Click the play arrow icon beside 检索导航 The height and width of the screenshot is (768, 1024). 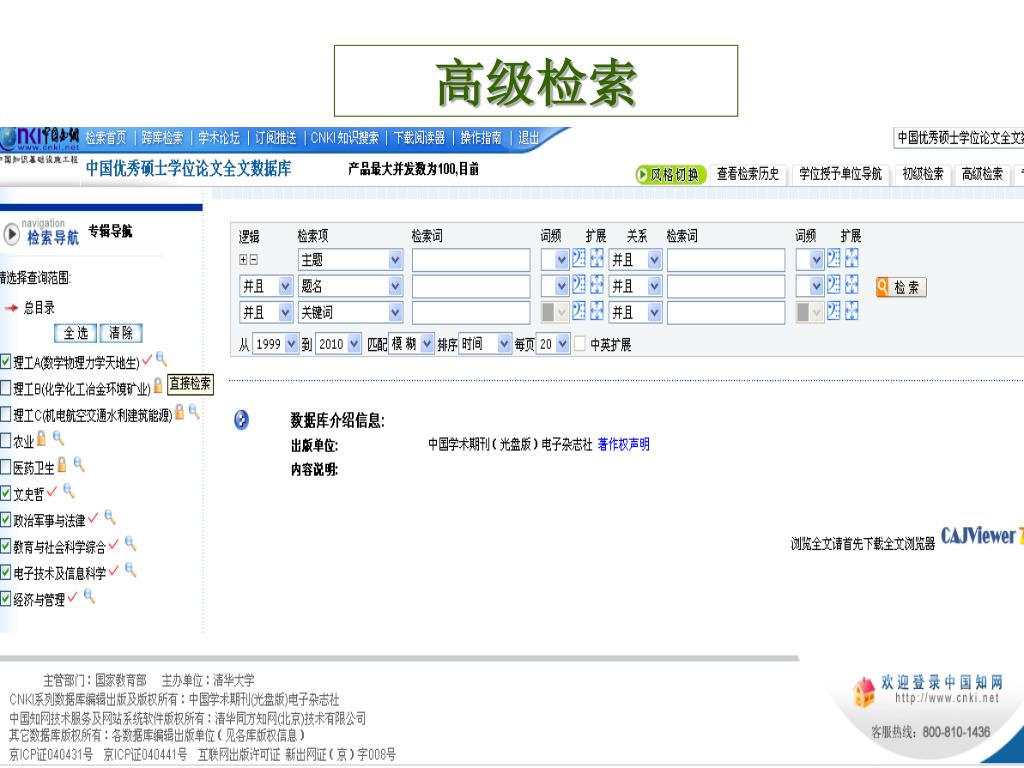point(11,234)
